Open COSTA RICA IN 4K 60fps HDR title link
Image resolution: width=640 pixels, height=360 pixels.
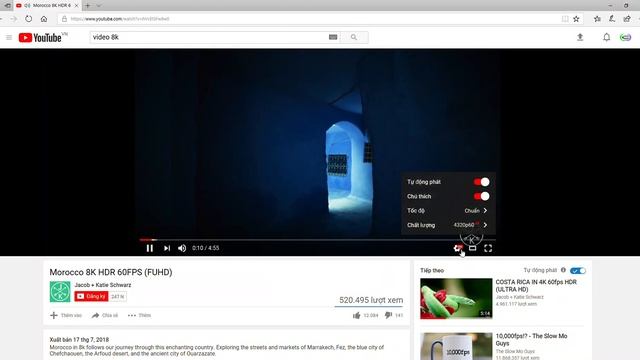pos(536,285)
